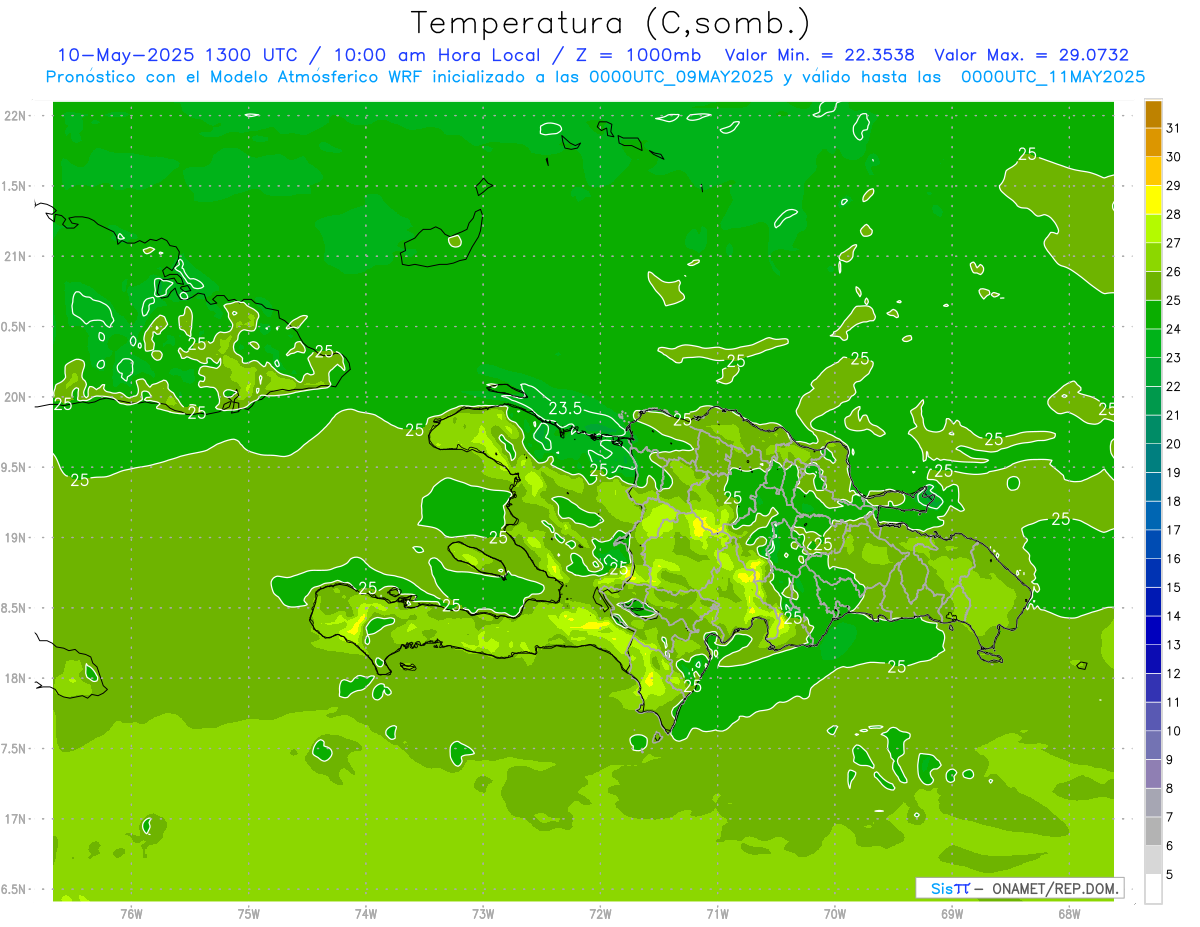Click the title 'Temperatura (C,somb.)'
Image resolution: width=1200 pixels, height=927 pixels.
point(611,22)
